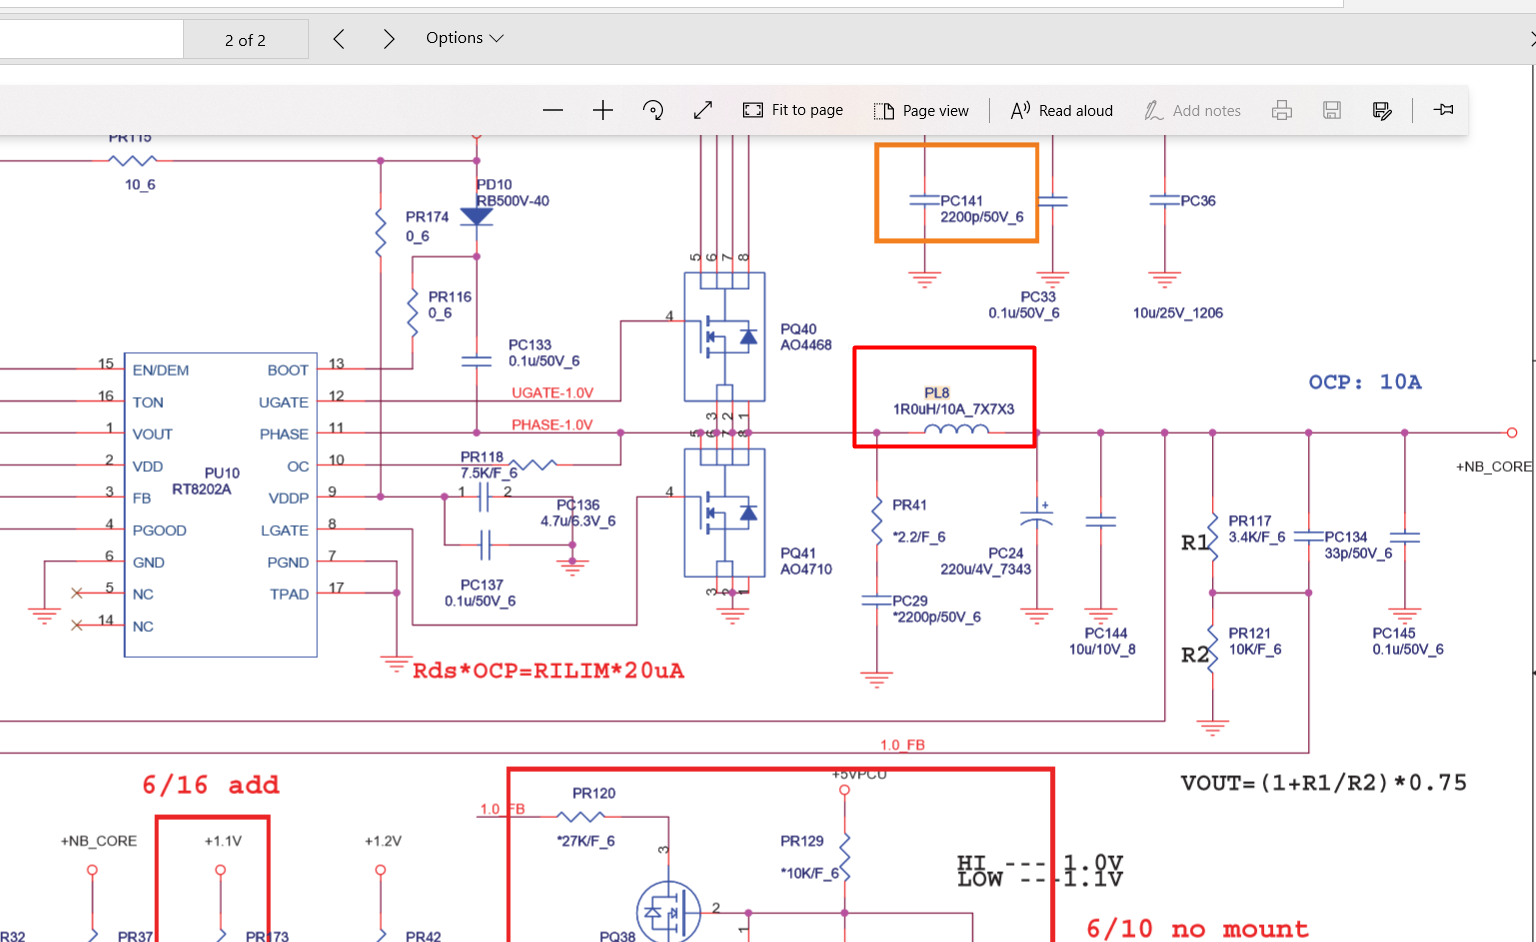Open the Options dropdown menu

464,38
